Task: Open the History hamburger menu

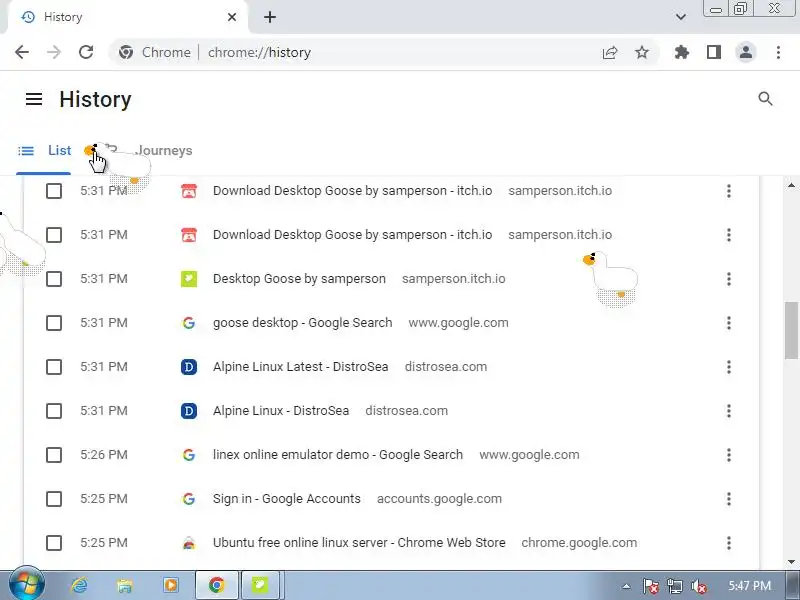Action: pos(34,99)
